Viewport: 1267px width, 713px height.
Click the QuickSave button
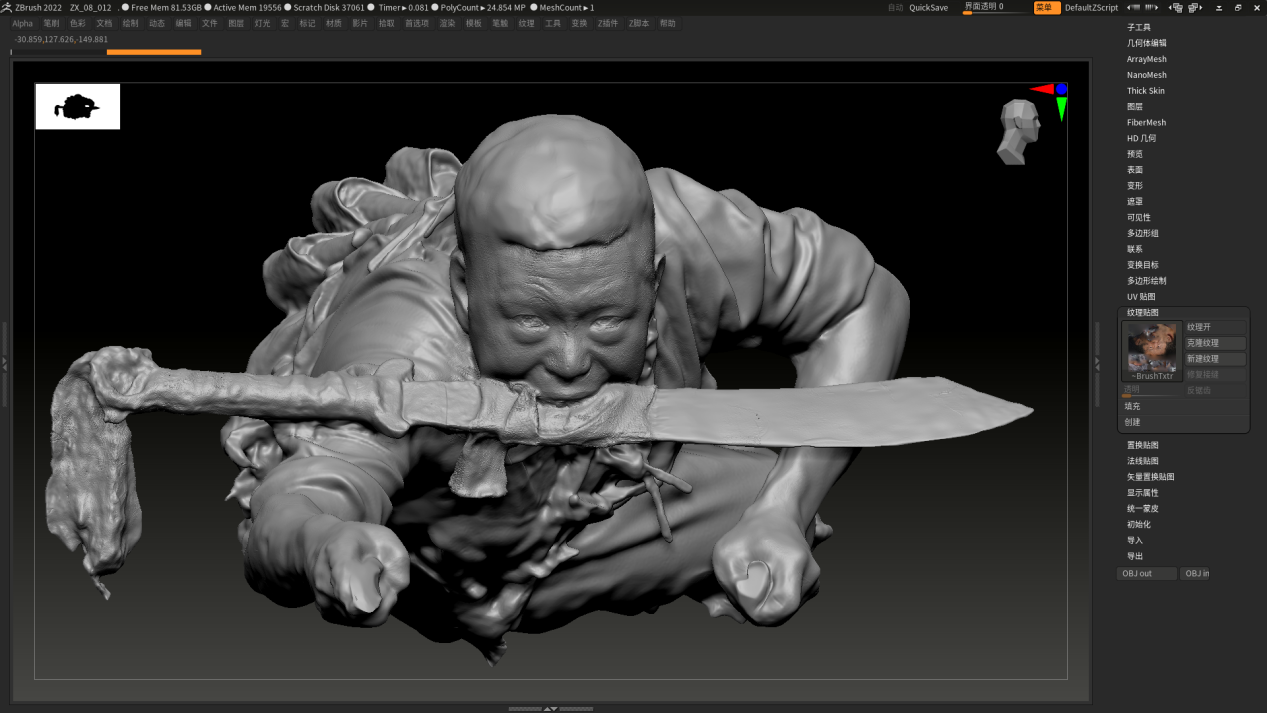[x=928, y=7]
